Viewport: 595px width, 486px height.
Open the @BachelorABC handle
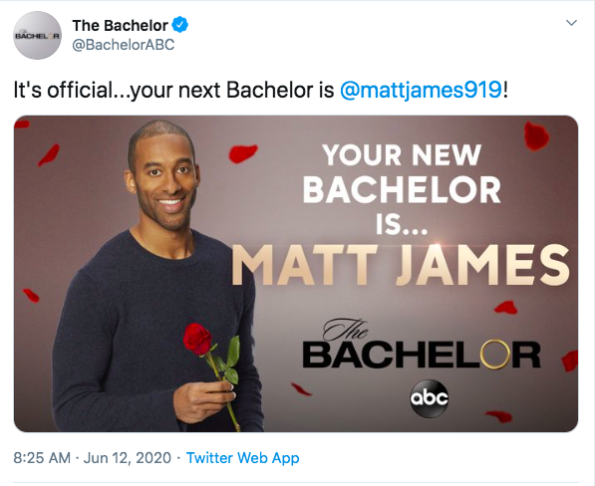tap(123, 45)
